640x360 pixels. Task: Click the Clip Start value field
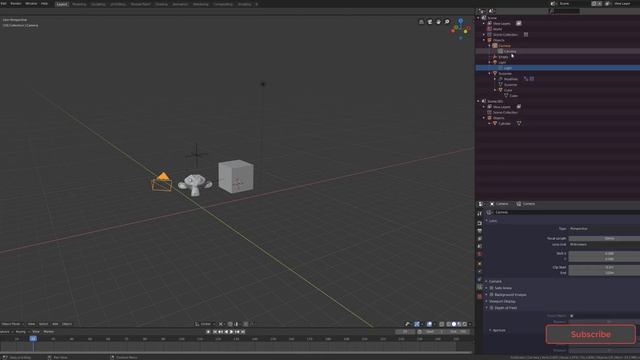[x=604, y=267]
